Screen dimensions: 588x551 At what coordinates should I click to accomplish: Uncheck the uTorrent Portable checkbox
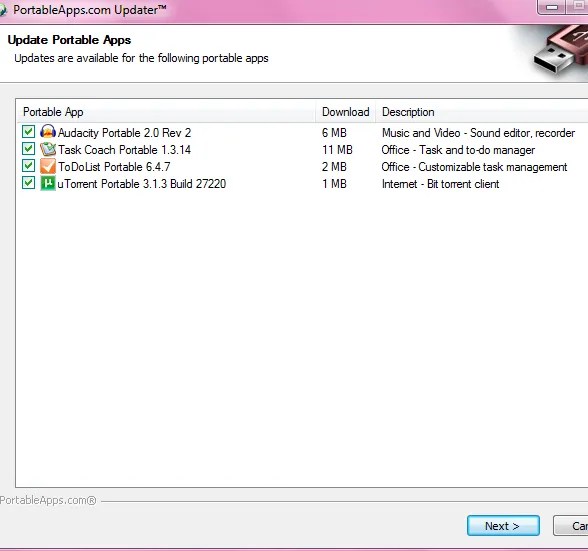(28, 183)
